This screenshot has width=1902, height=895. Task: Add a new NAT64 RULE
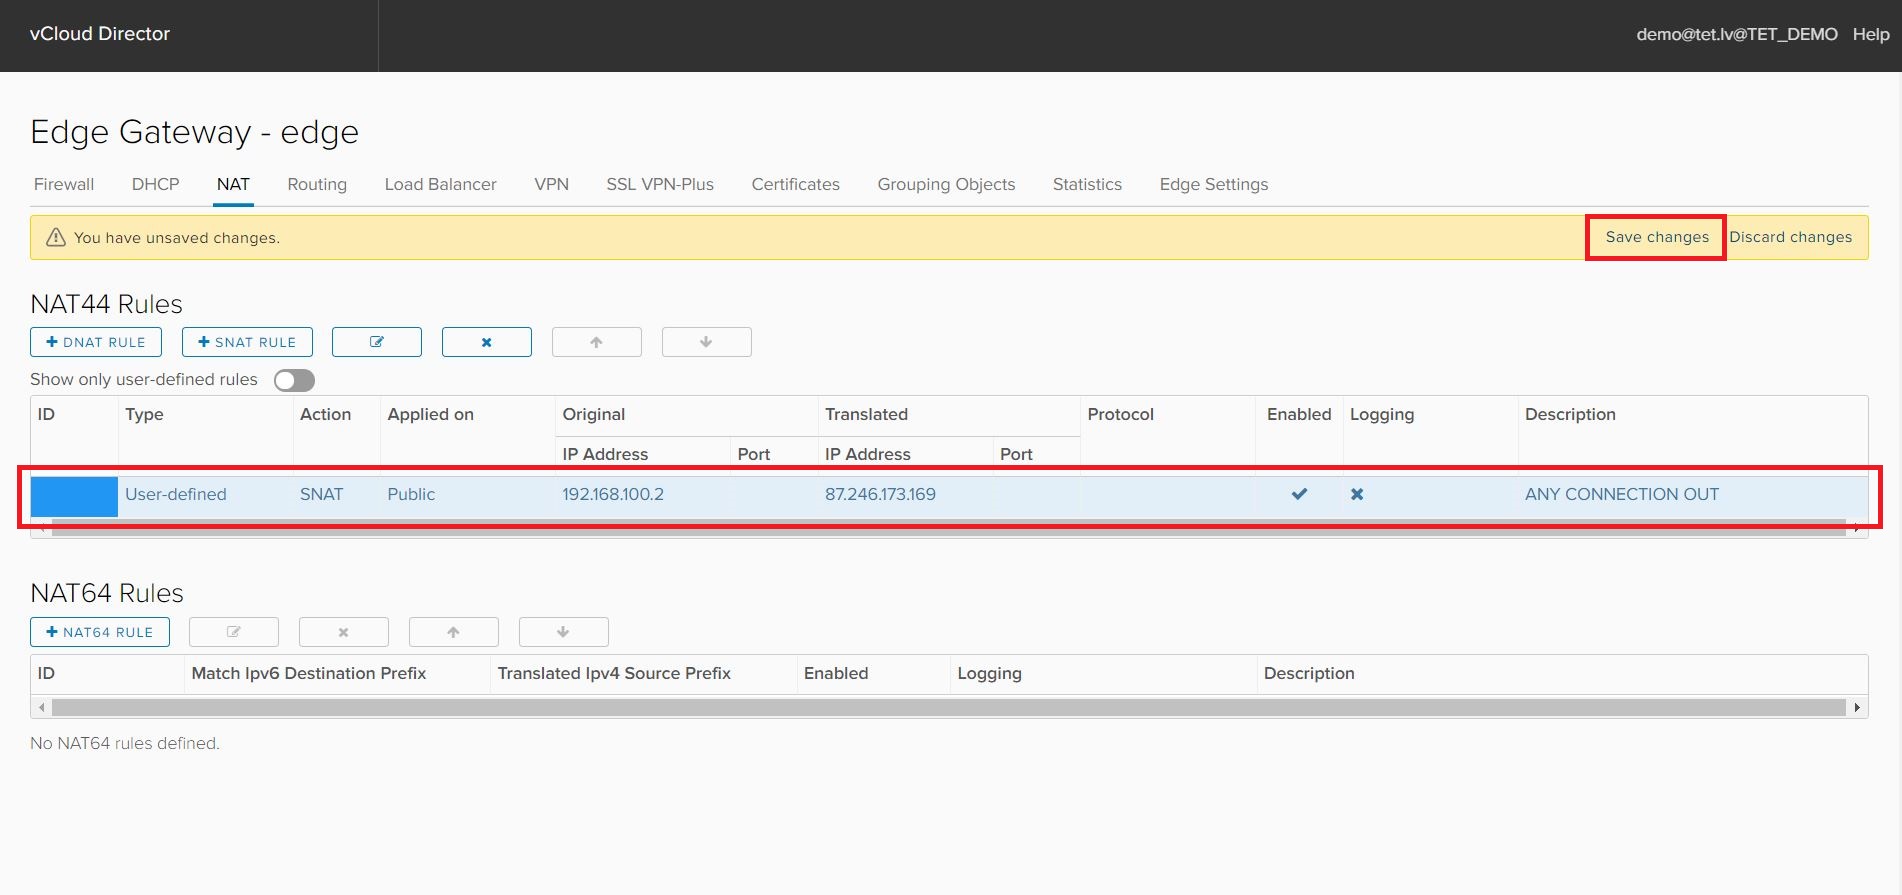(x=100, y=632)
